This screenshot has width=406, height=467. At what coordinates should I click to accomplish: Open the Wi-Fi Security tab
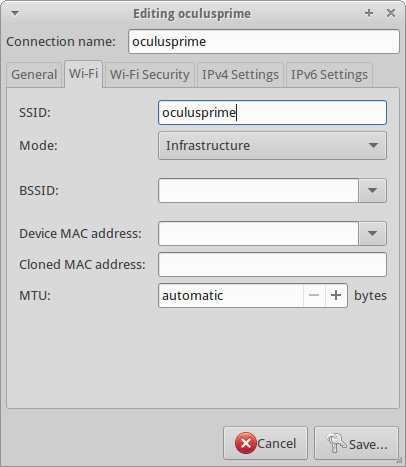coord(150,75)
